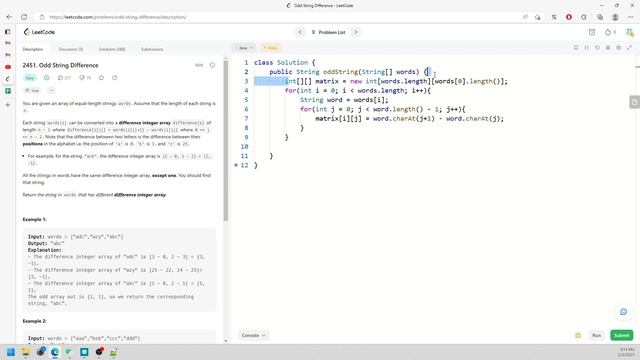Open the LeetCode home logo
Viewport: 640px width, 360px height.
39,32
